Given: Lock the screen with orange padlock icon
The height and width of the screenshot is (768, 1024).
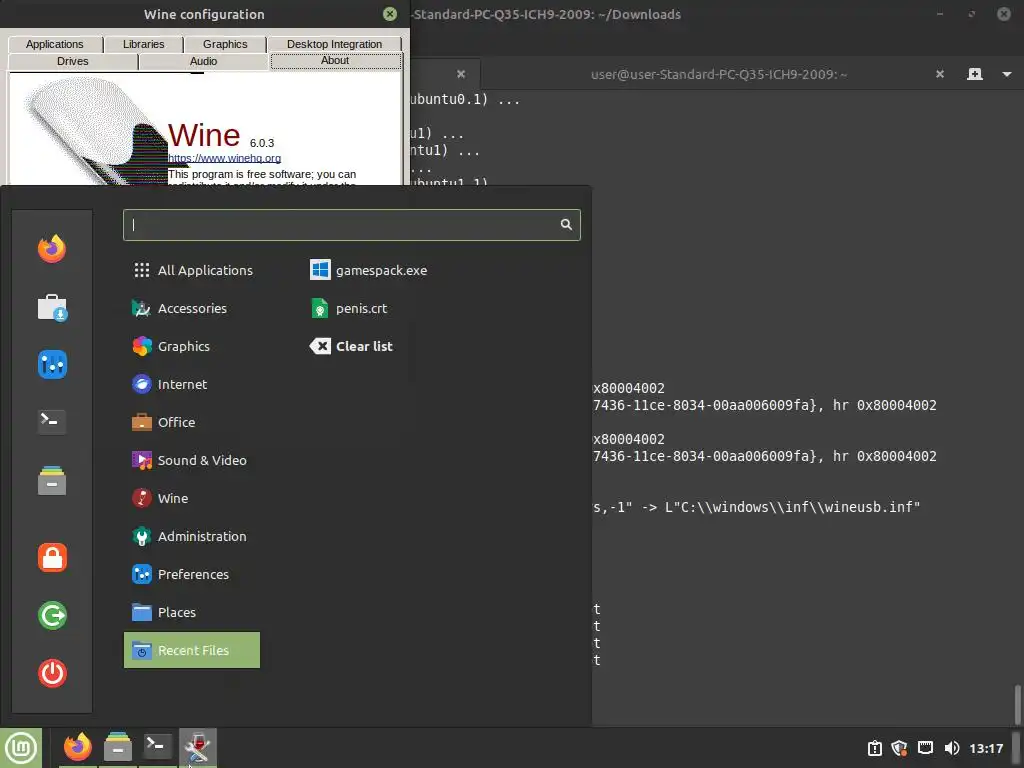Looking at the screenshot, I should pos(52,558).
